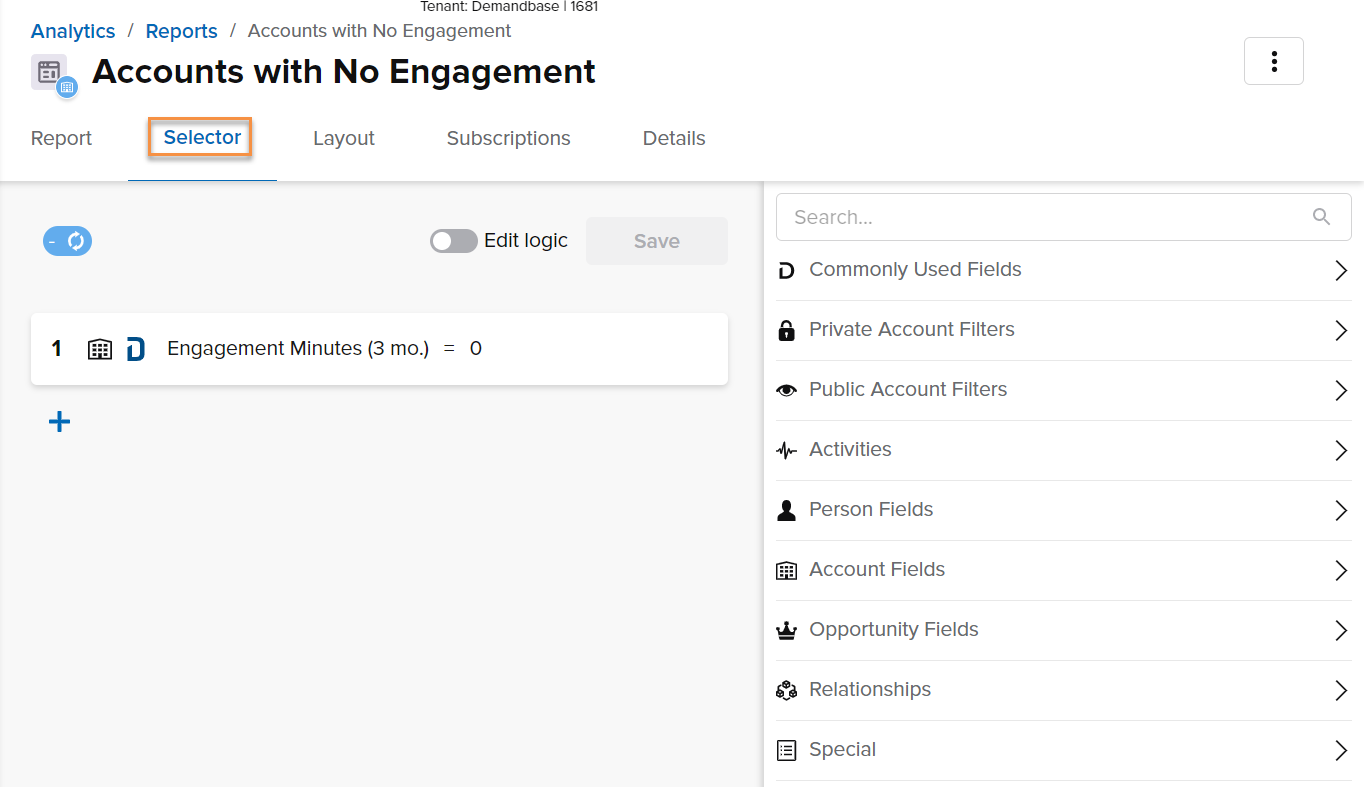
Task: Click the Save button
Action: tap(657, 241)
